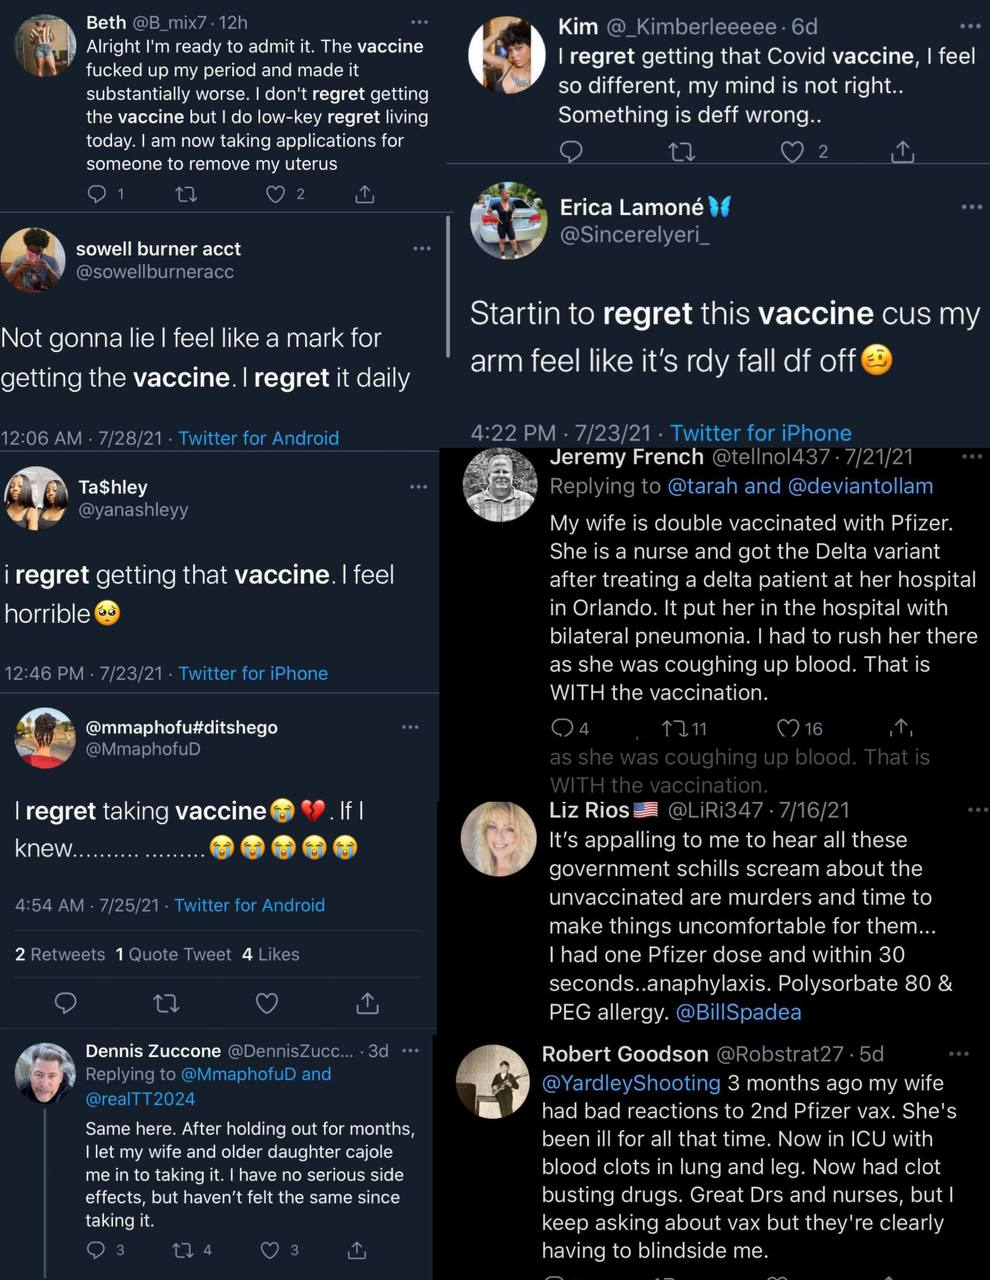Retweet the @MmaphofuD regret tweet

(x=166, y=1002)
